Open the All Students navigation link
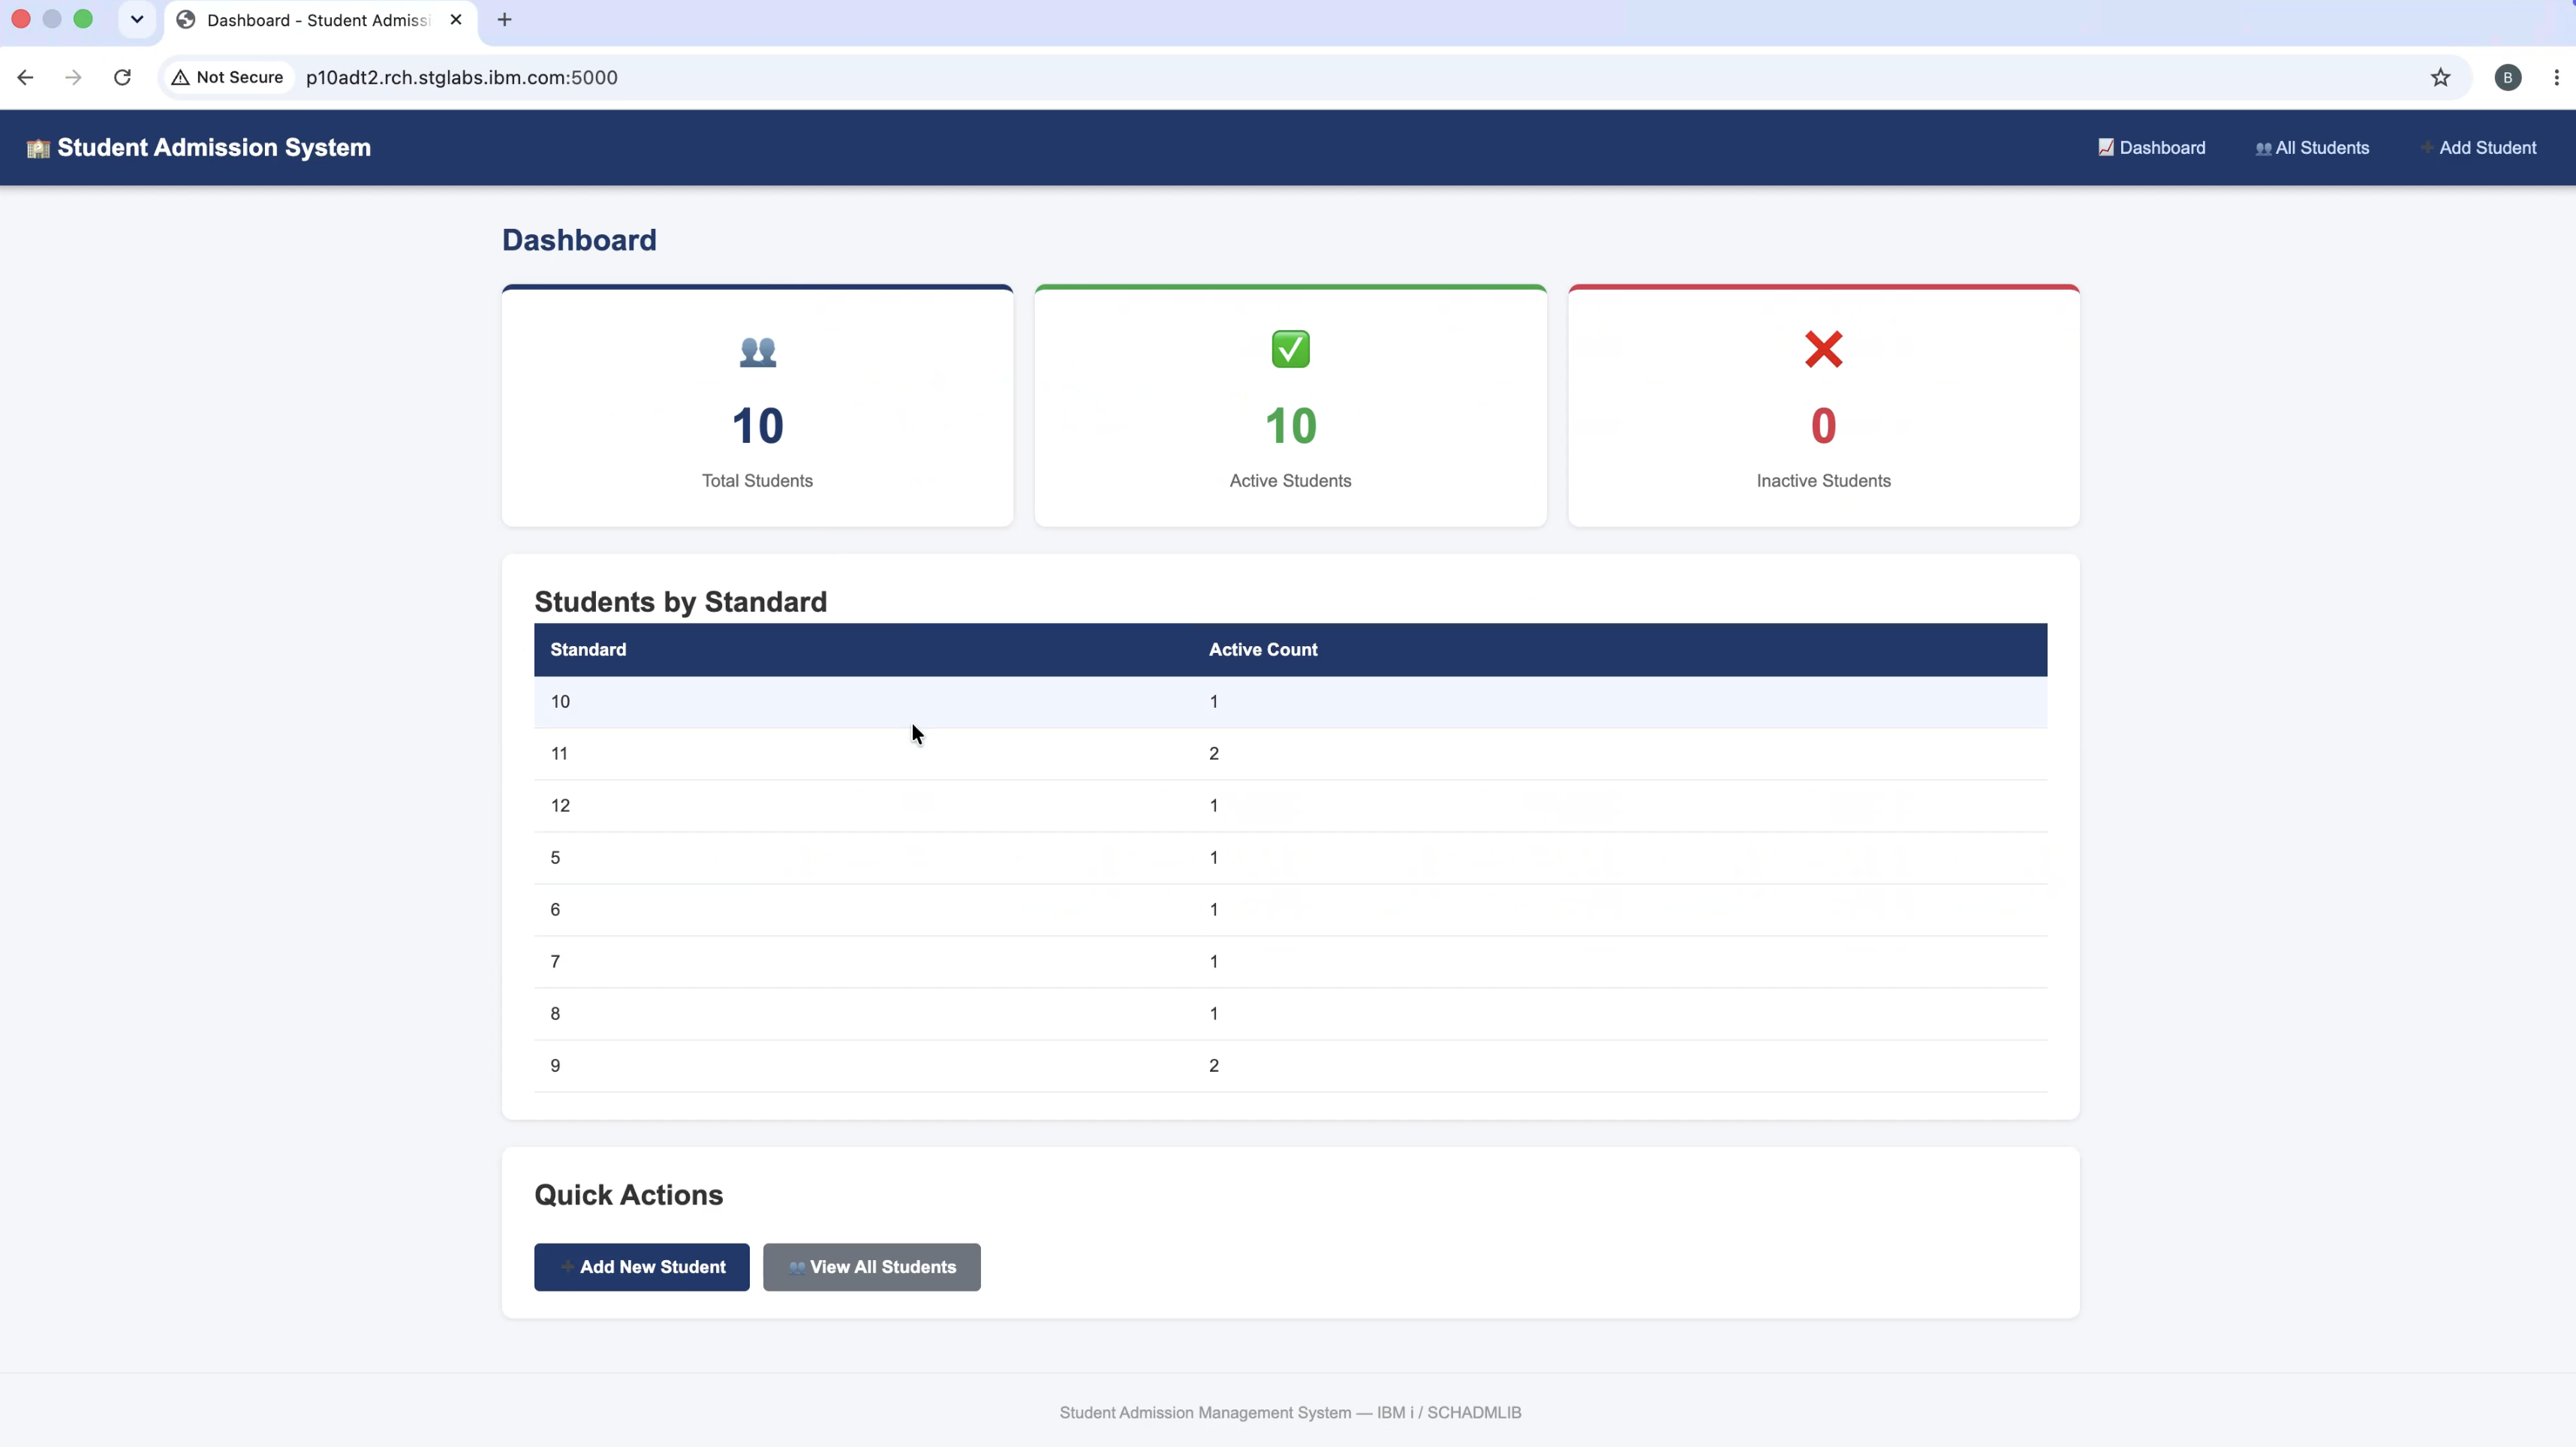The width and height of the screenshot is (2576, 1447). tap(2313, 148)
